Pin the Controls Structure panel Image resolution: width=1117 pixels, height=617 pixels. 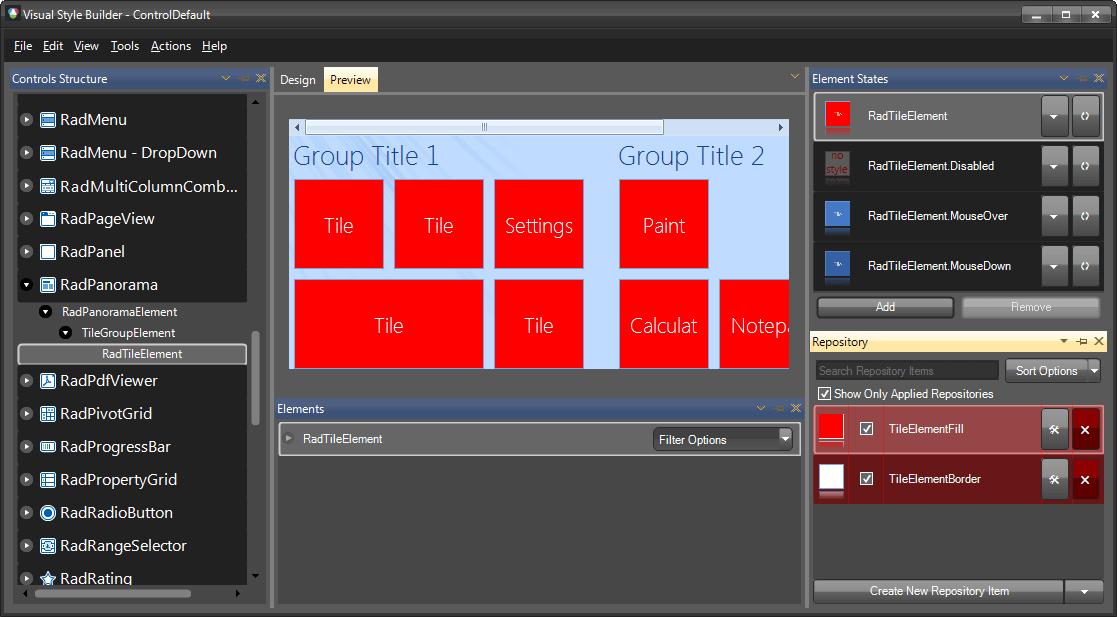[x=243, y=78]
